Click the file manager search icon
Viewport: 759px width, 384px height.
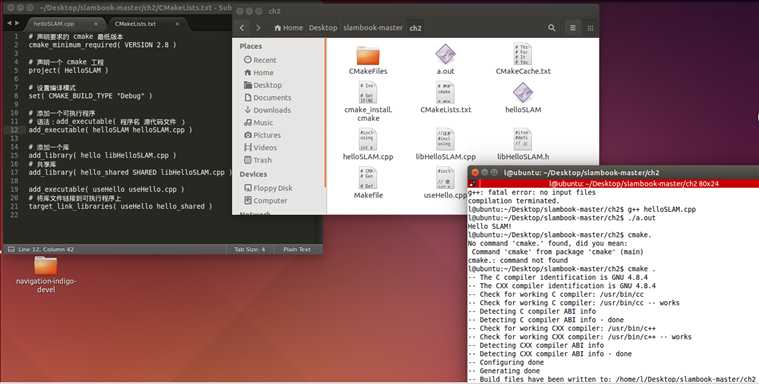551,28
